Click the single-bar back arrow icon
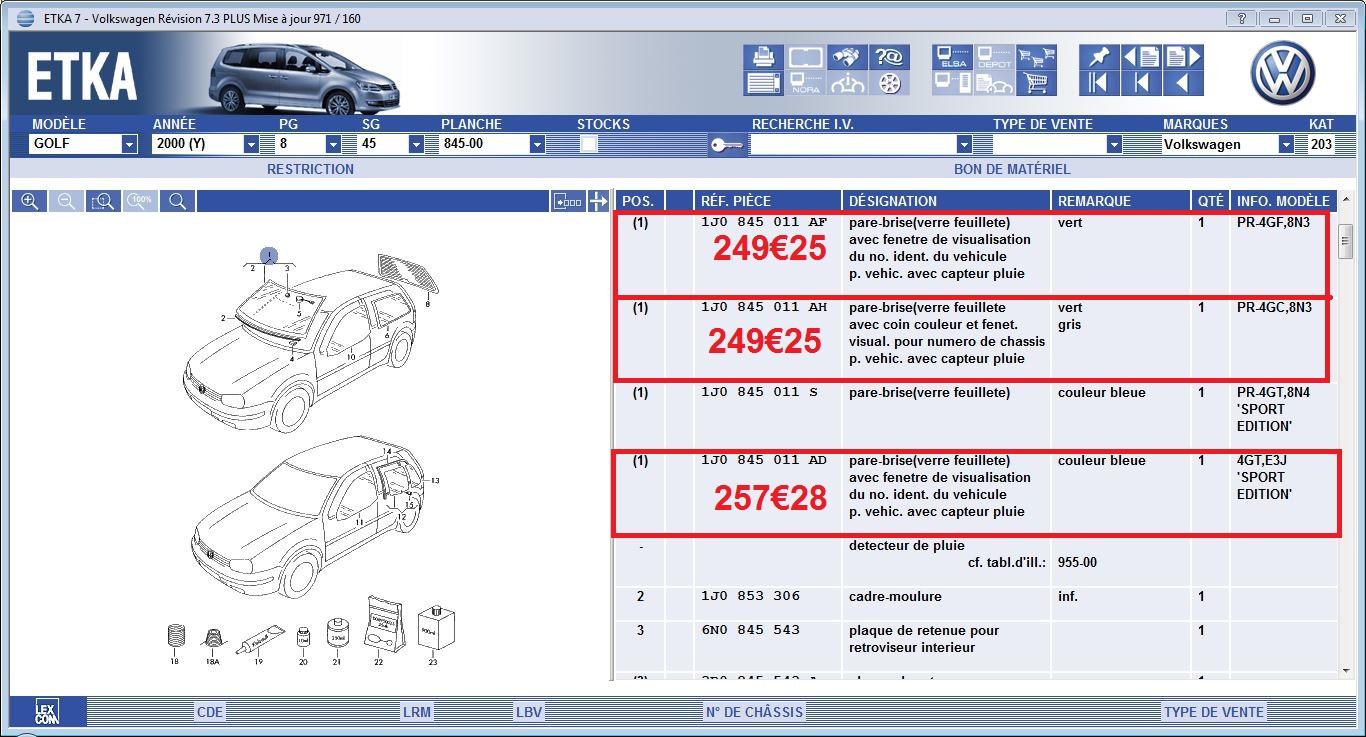1366x737 pixels. tap(1141, 83)
